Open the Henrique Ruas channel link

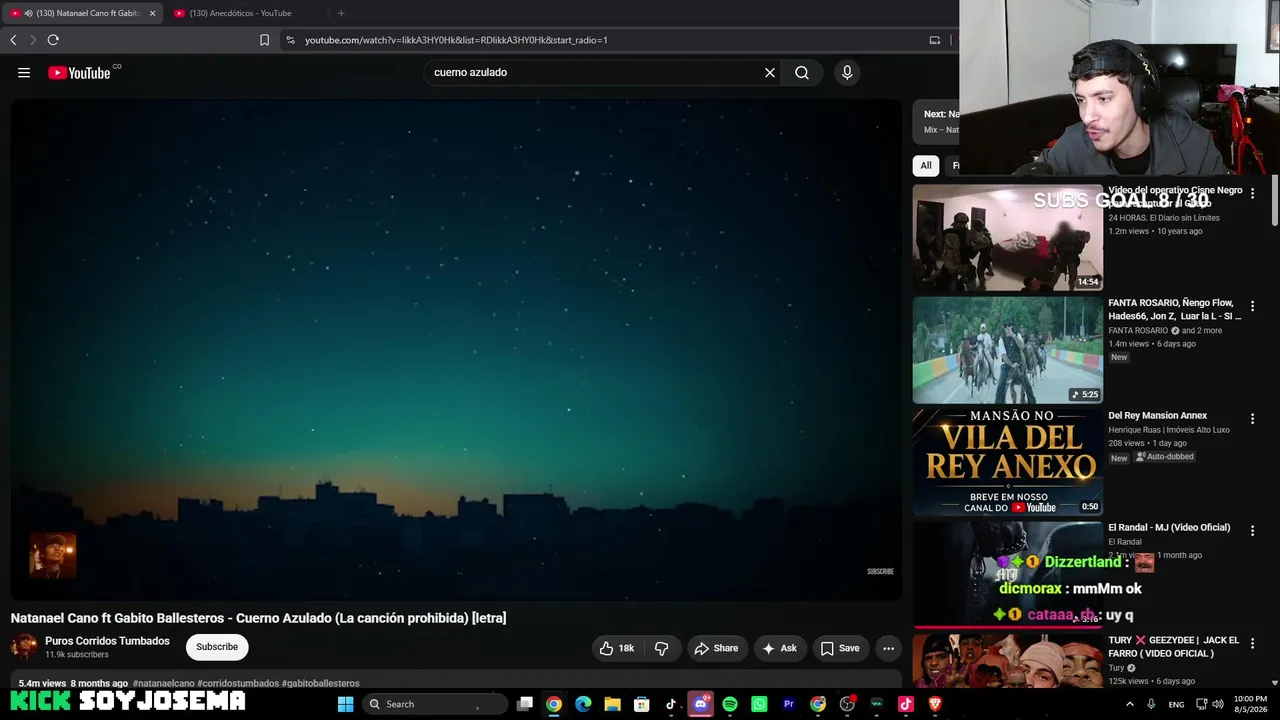(1169, 430)
